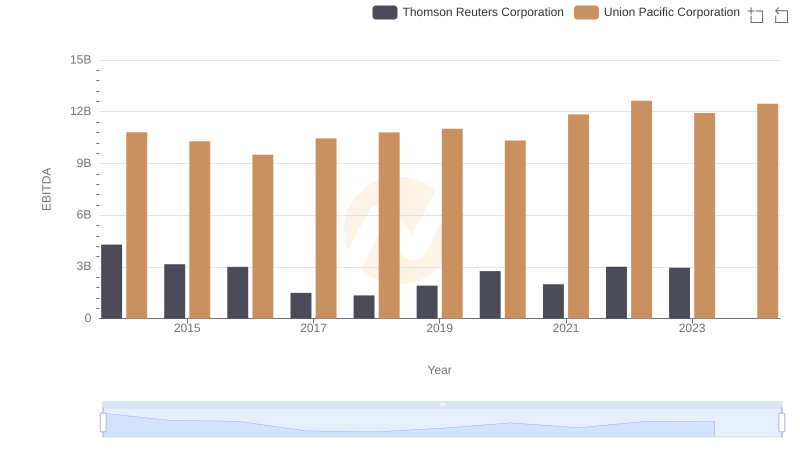Click the 2023 x-axis label
800x461 pixels.
(x=692, y=328)
